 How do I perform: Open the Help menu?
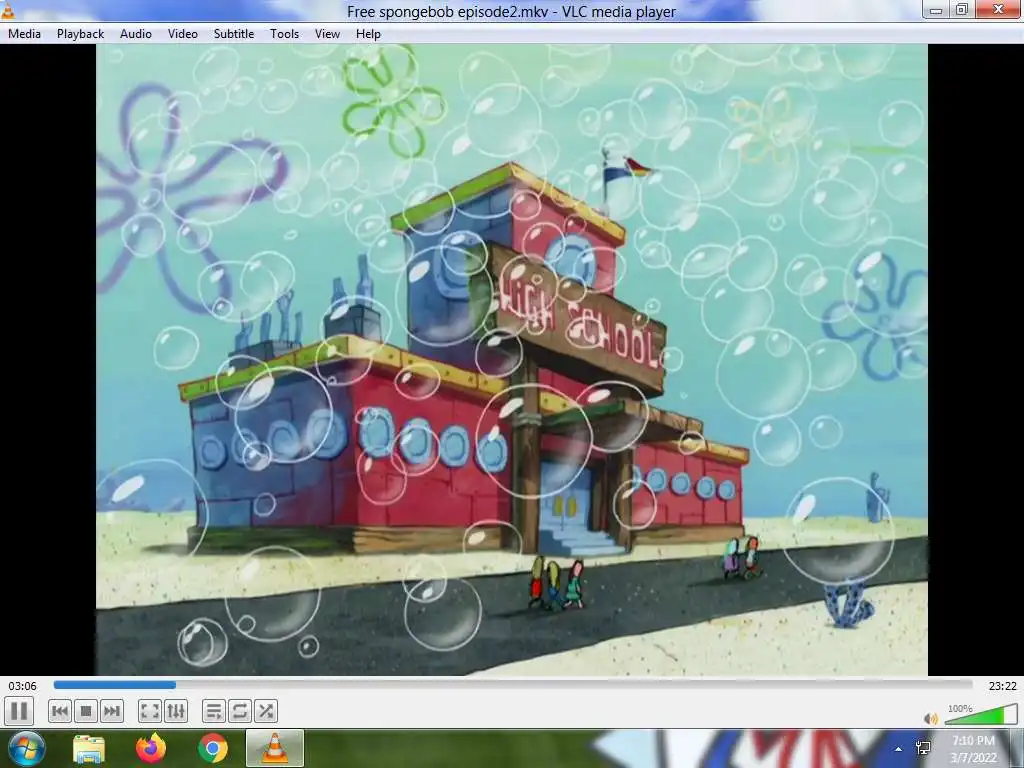(x=368, y=34)
